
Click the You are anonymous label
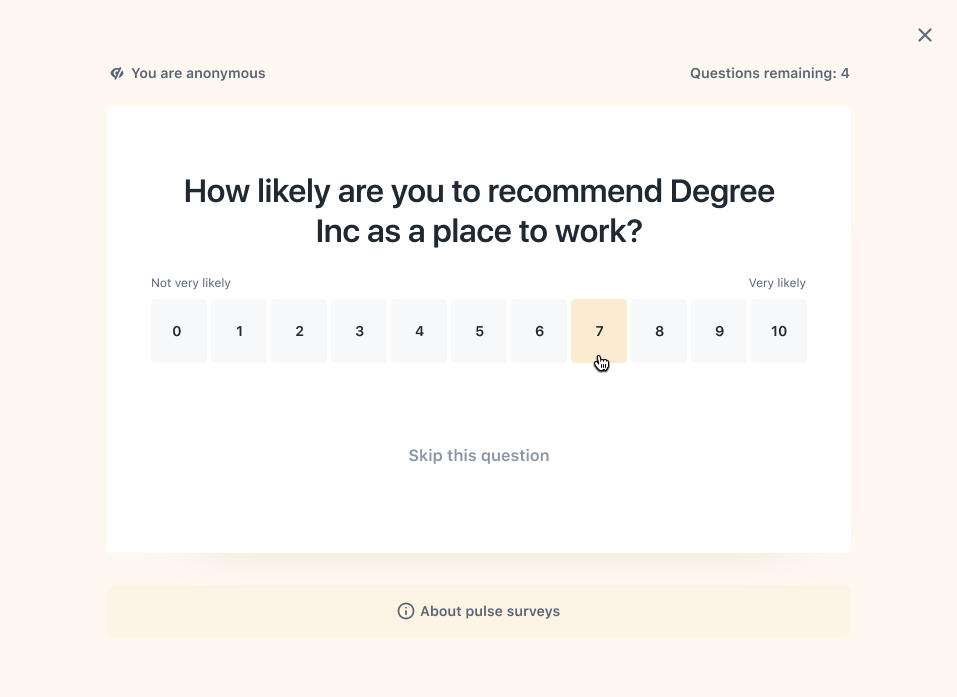(x=196, y=72)
